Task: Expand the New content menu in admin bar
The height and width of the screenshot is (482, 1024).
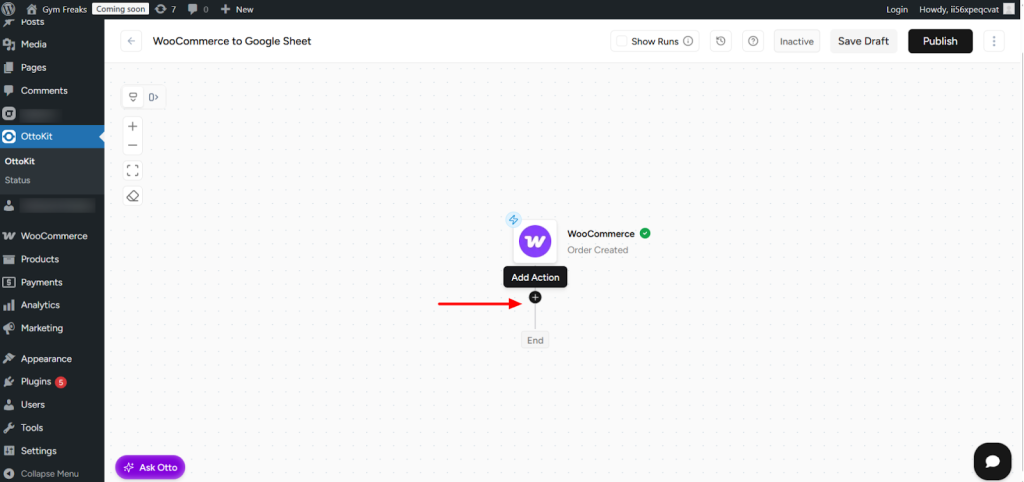Action: point(237,9)
